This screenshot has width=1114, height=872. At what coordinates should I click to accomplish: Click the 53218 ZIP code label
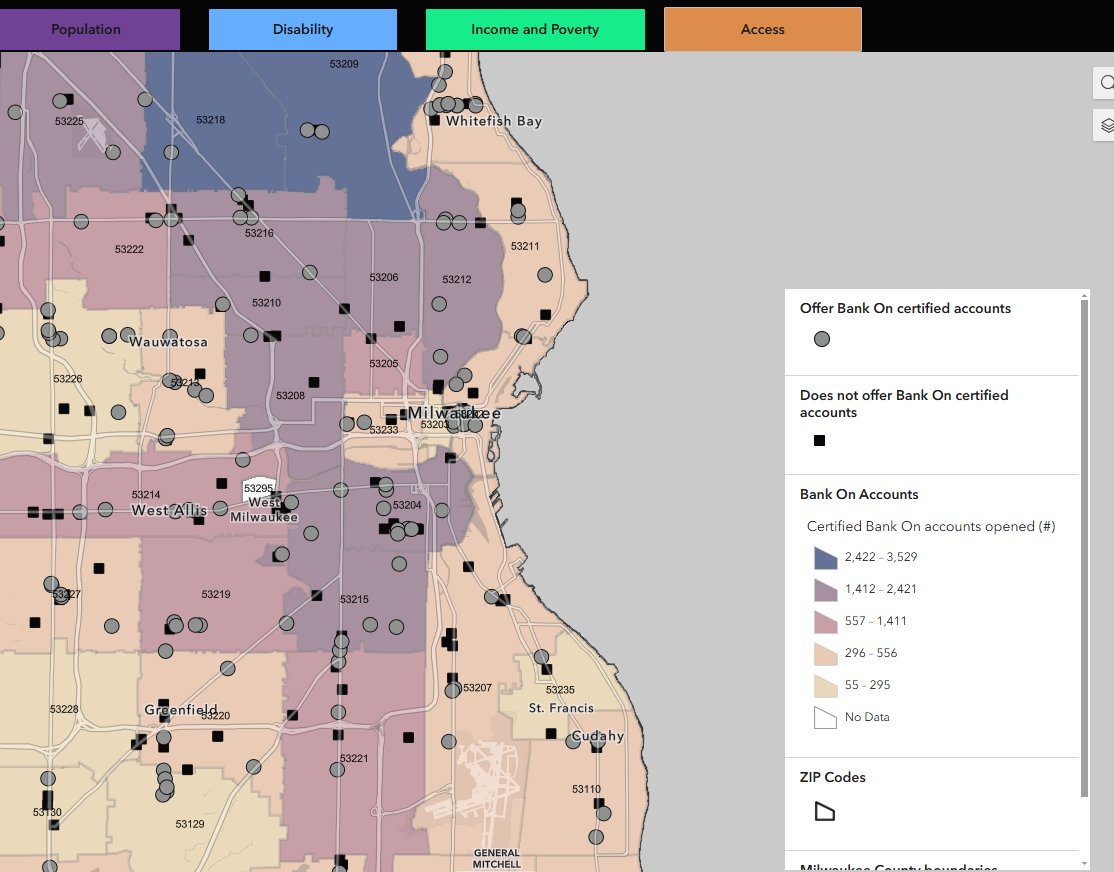point(210,120)
